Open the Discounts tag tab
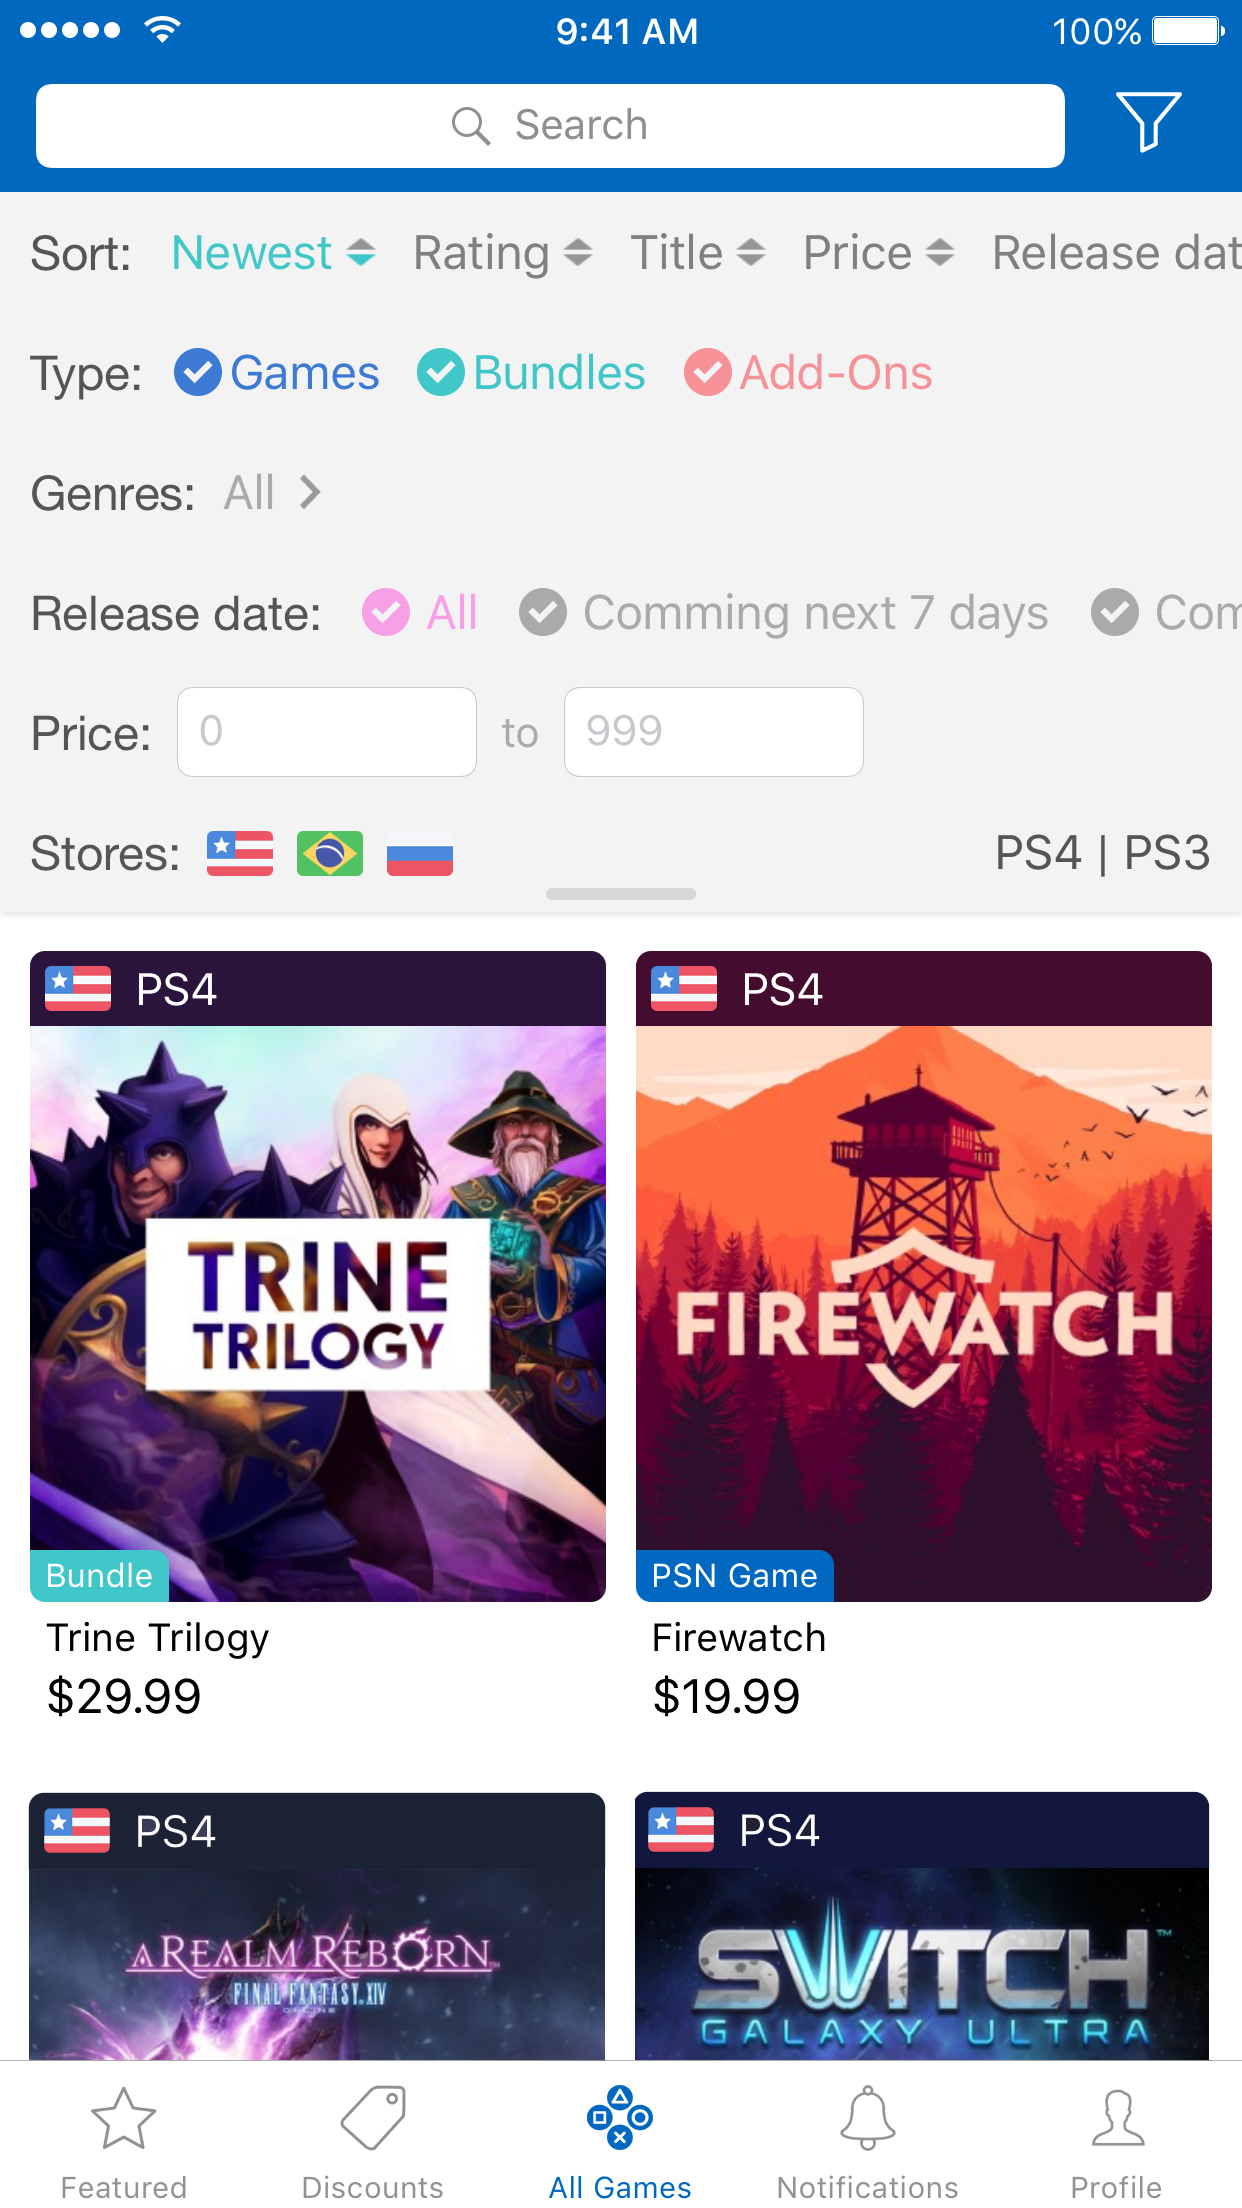The height and width of the screenshot is (2208, 1242). [372, 2142]
